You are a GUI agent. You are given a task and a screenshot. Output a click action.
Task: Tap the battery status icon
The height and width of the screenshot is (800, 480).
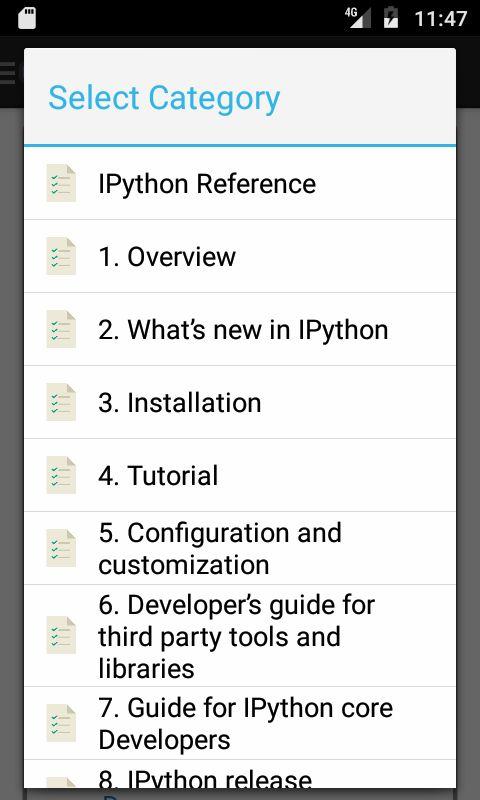(391, 18)
